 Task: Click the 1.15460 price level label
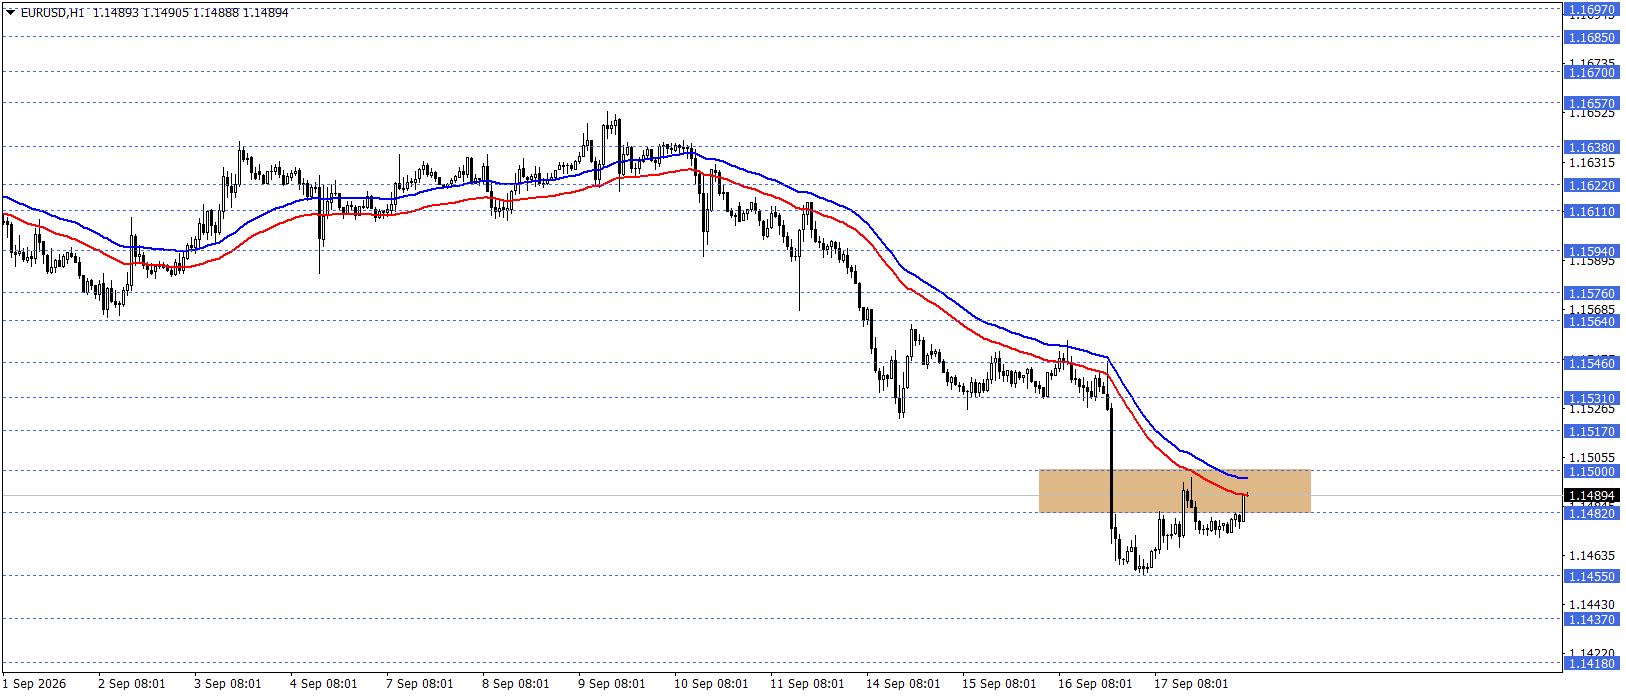point(1590,363)
